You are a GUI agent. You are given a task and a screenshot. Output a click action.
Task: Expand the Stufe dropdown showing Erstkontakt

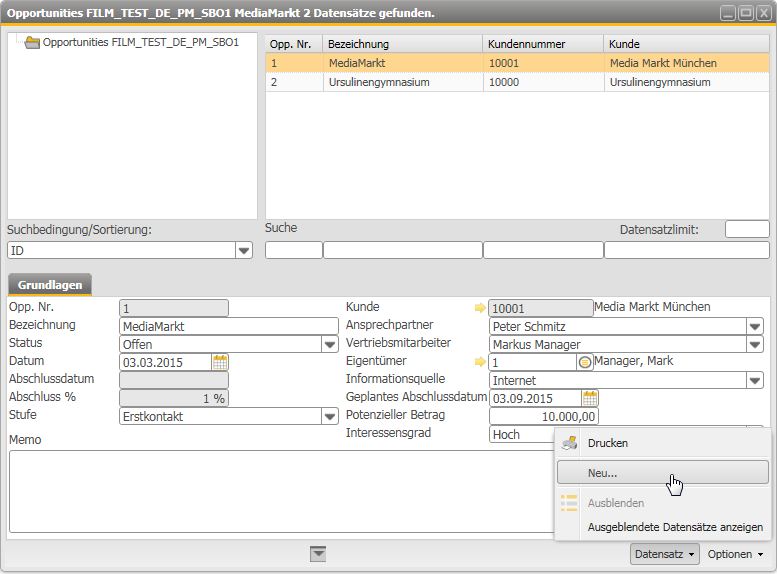coord(330,416)
